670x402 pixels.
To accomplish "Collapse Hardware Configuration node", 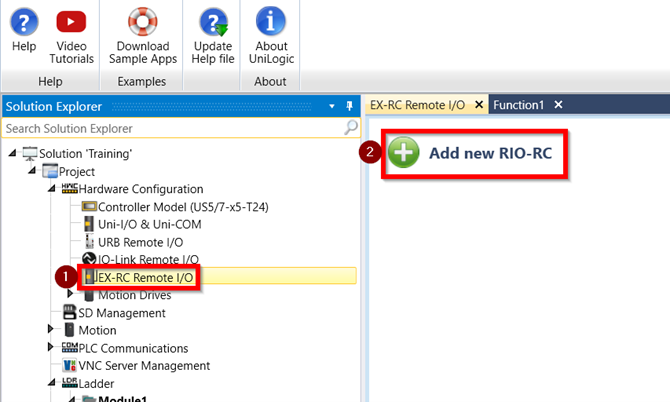I will coord(52,188).
